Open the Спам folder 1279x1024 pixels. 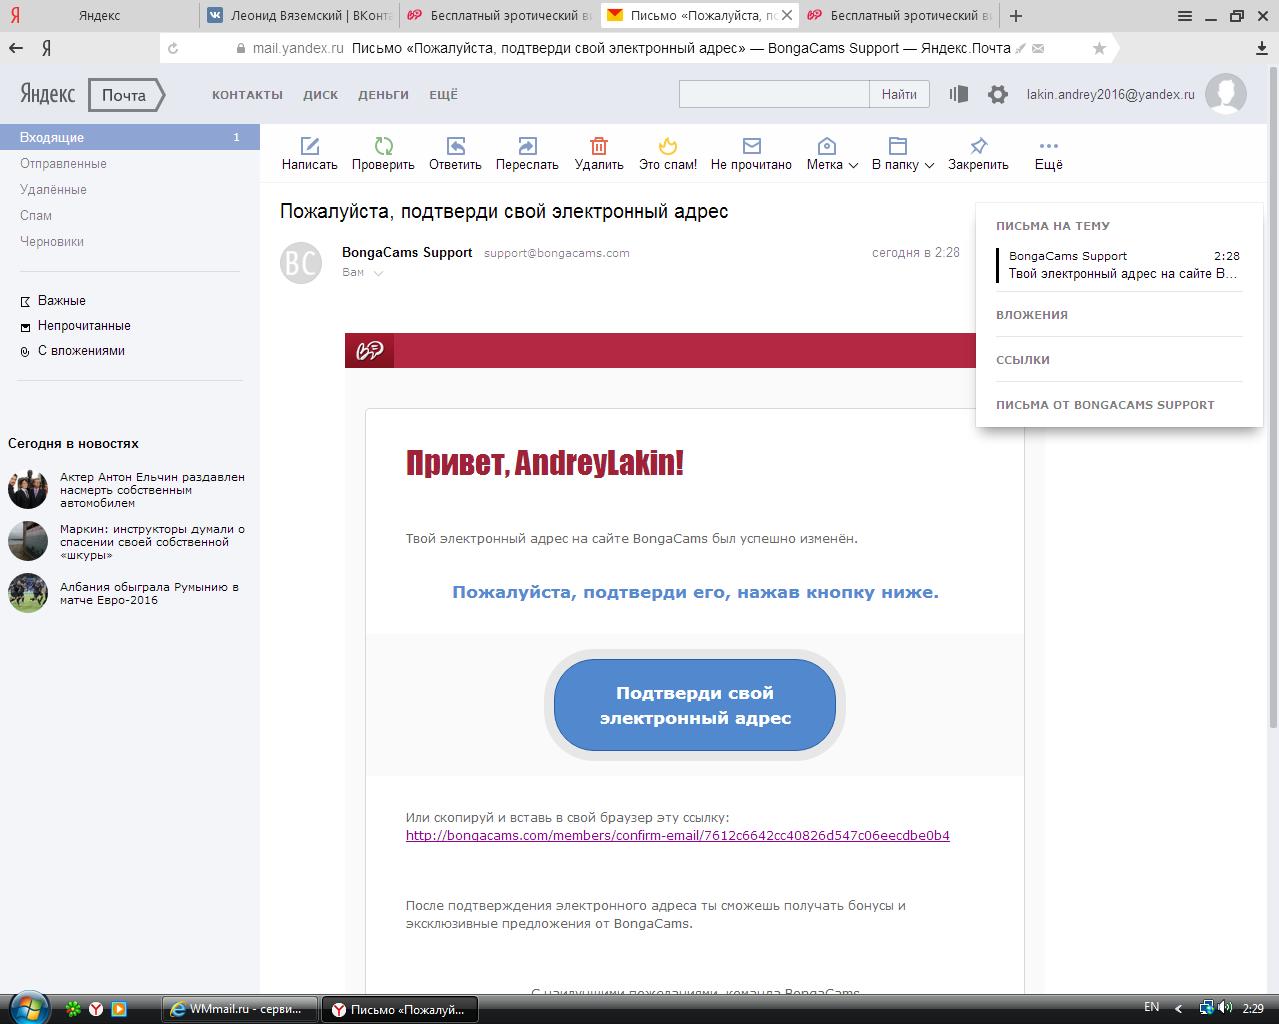point(36,215)
